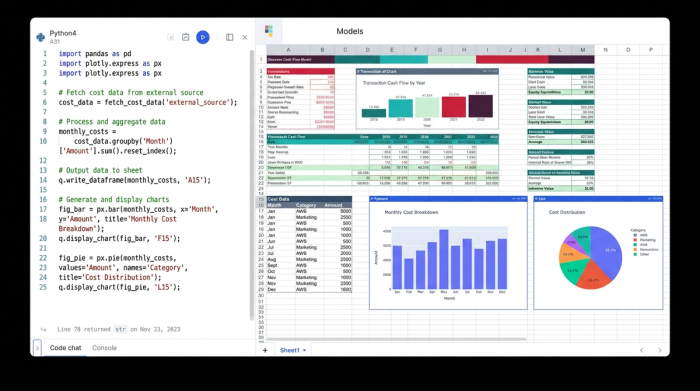The width and height of the screenshot is (700, 391).
Task: Click the Python logo icon beside Python4
Action: point(41,37)
